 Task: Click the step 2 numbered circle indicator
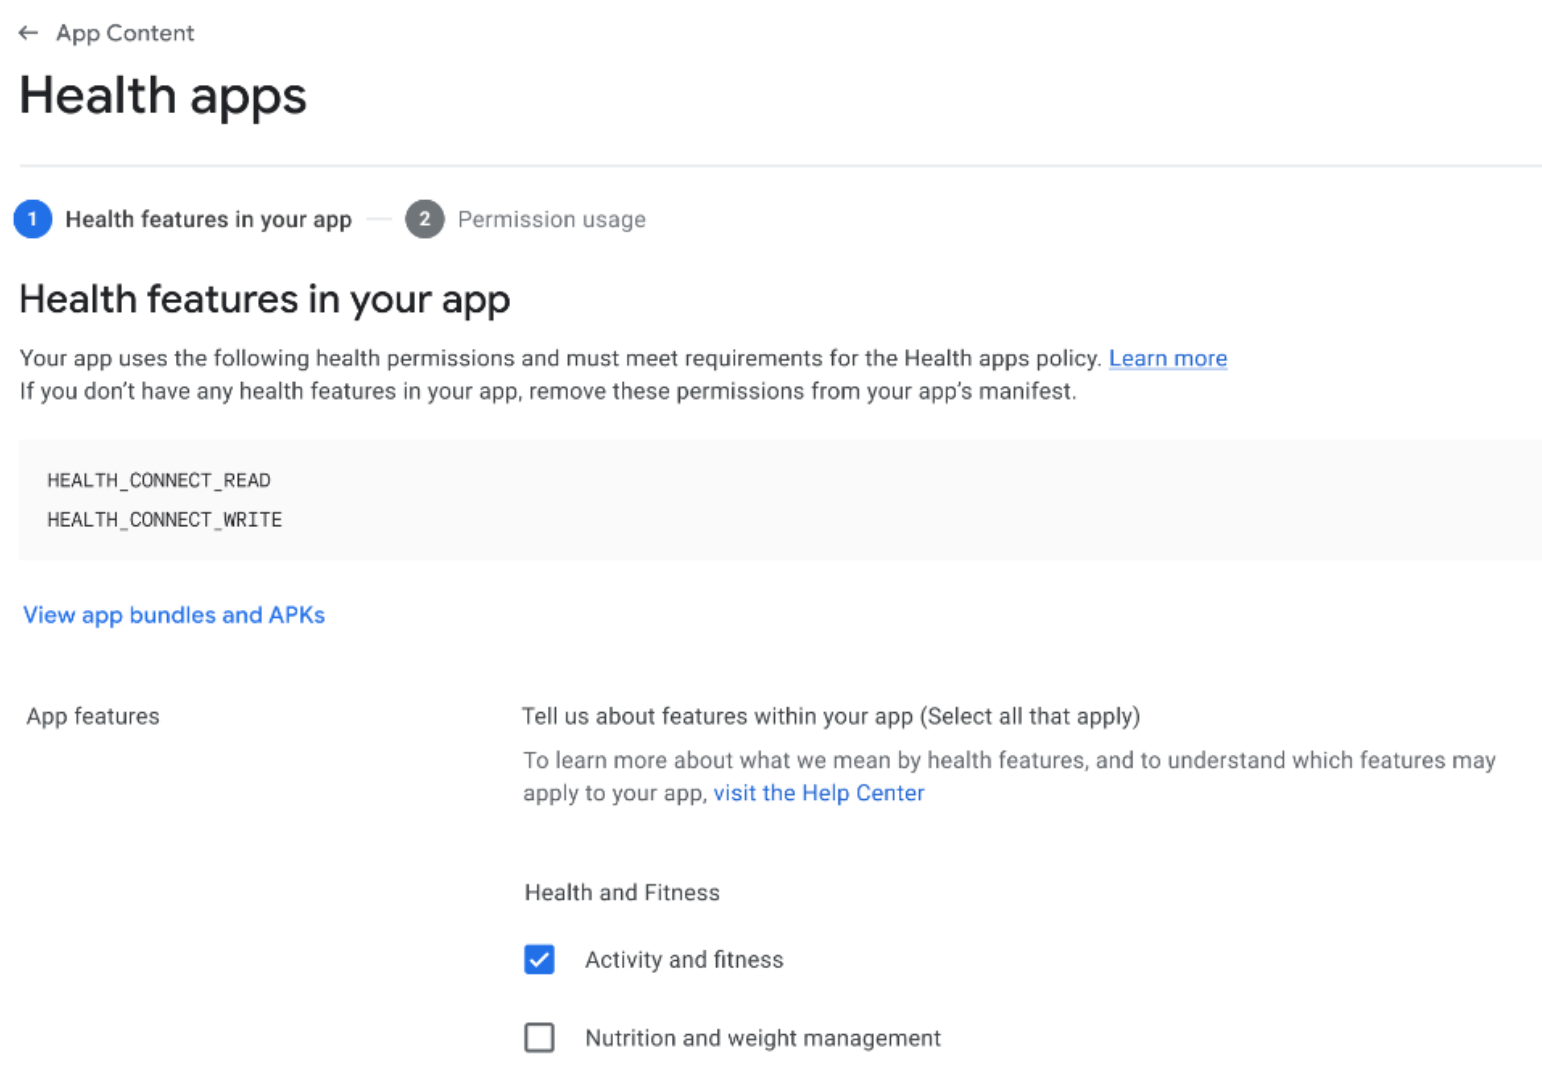click(424, 219)
